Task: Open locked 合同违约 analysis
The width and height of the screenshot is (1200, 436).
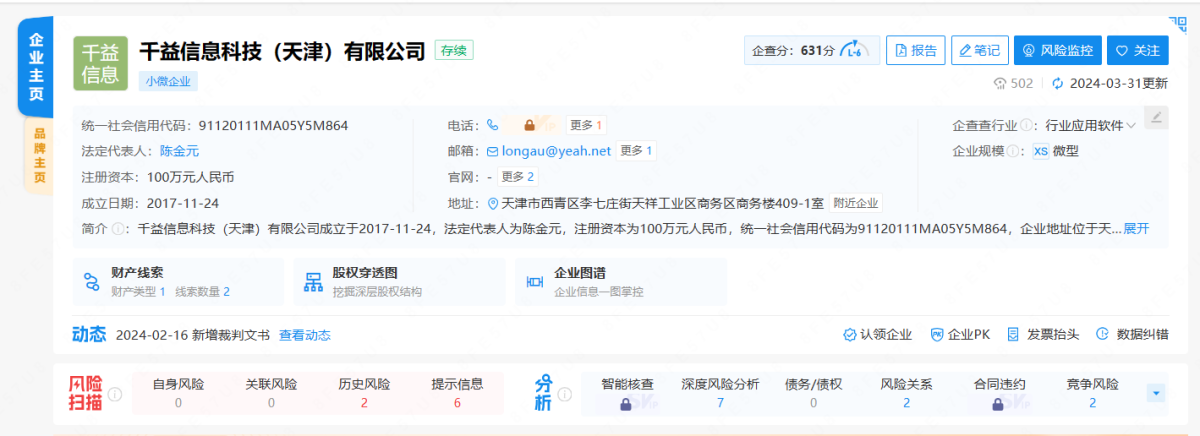Action: click(x=999, y=394)
